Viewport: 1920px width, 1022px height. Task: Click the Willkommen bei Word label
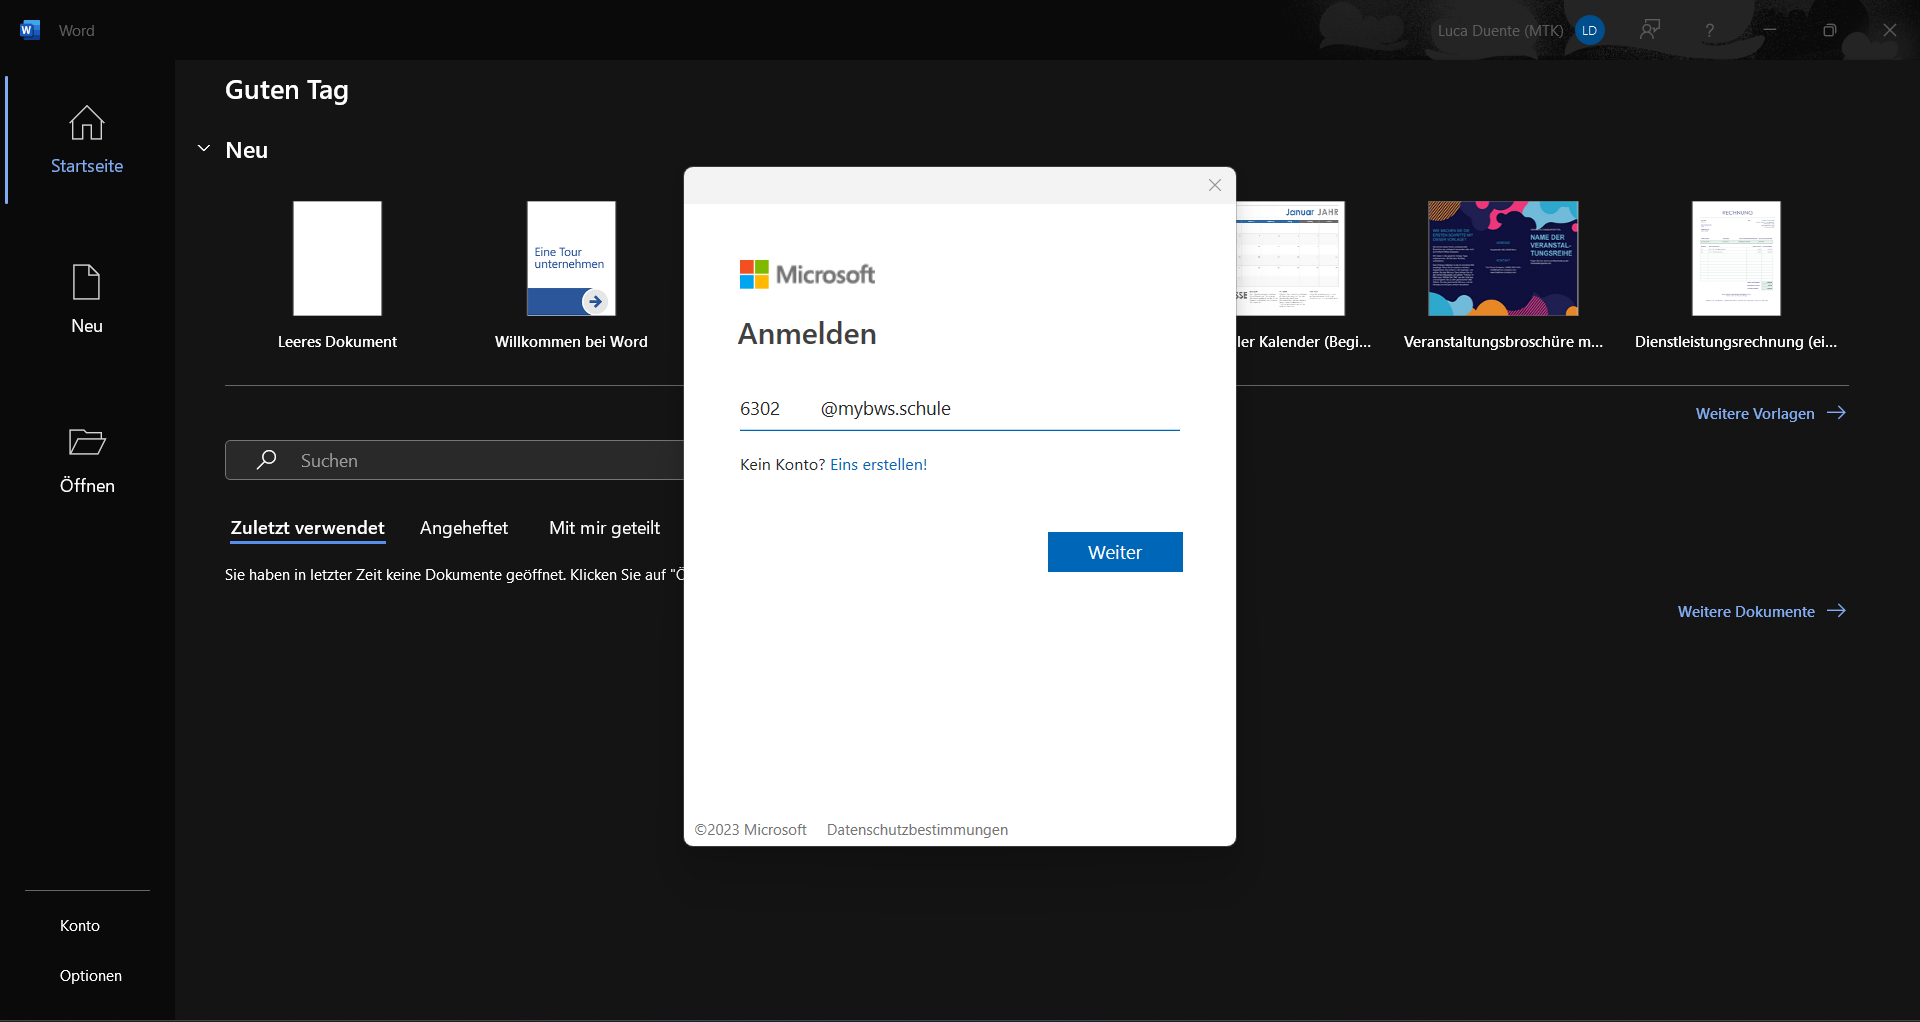click(x=571, y=342)
